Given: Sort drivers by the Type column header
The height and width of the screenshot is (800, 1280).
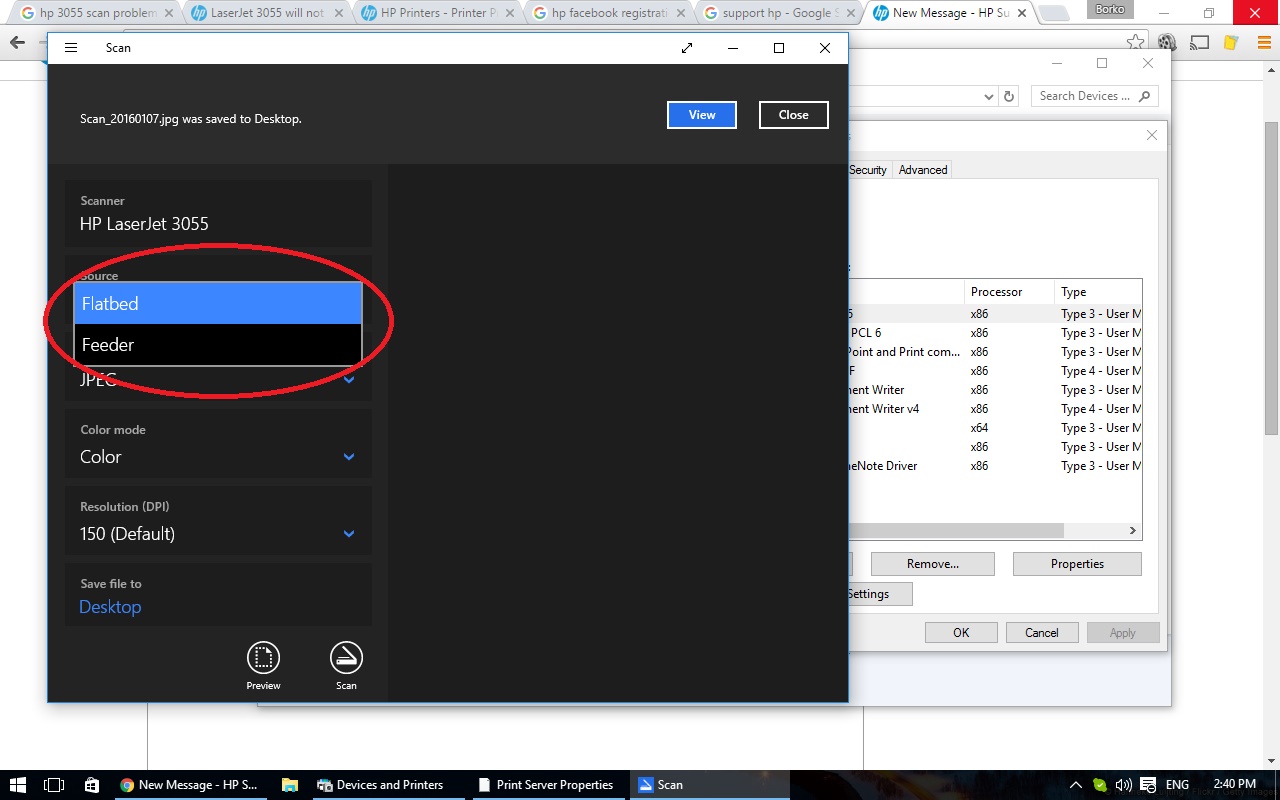Looking at the screenshot, I should pyautogui.click(x=1098, y=292).
